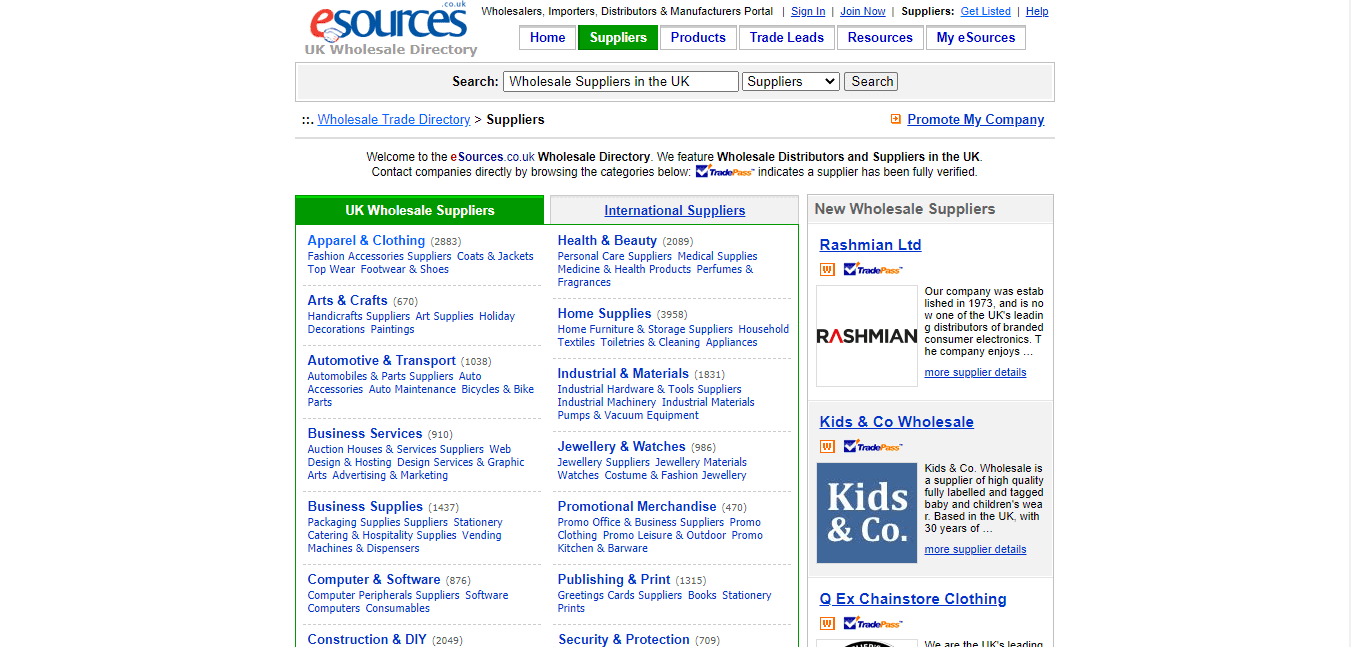Select the UK Wholesale Suppliers tab

pos(420,210)
